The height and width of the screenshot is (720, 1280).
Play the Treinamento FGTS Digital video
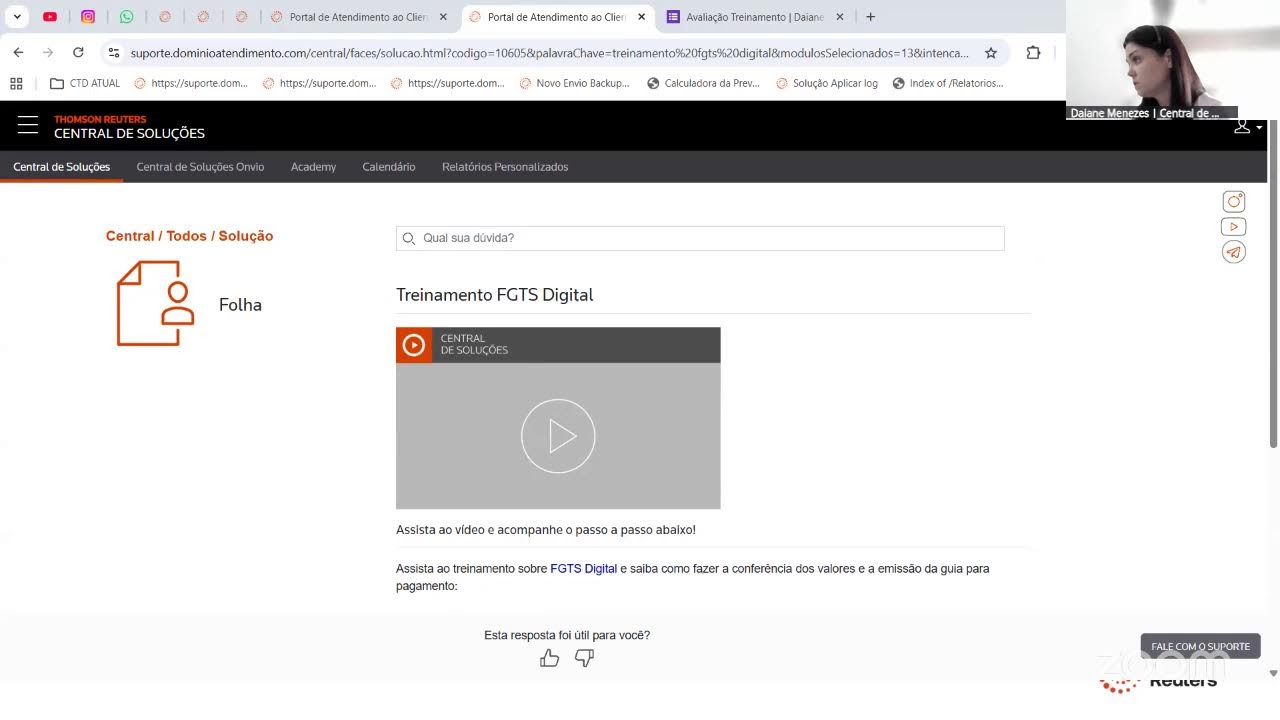[x=558, y=436]
